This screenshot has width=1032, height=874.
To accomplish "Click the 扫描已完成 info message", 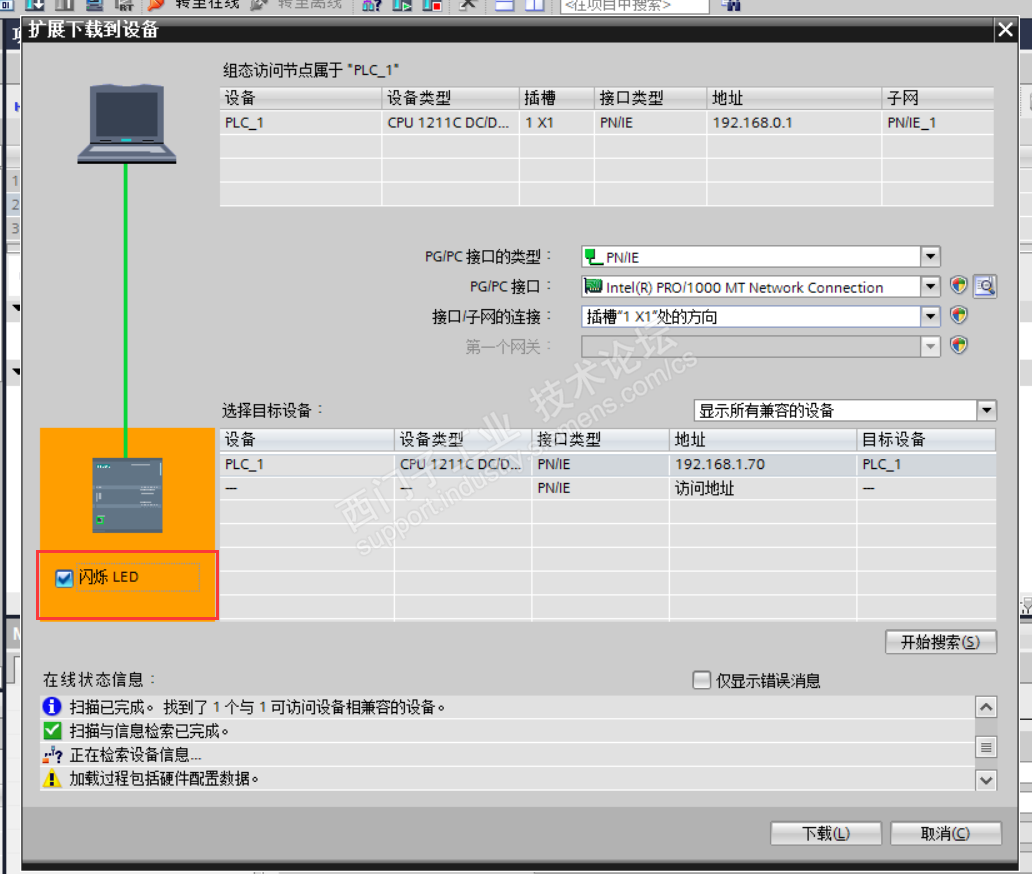I will tap(257, 707).
